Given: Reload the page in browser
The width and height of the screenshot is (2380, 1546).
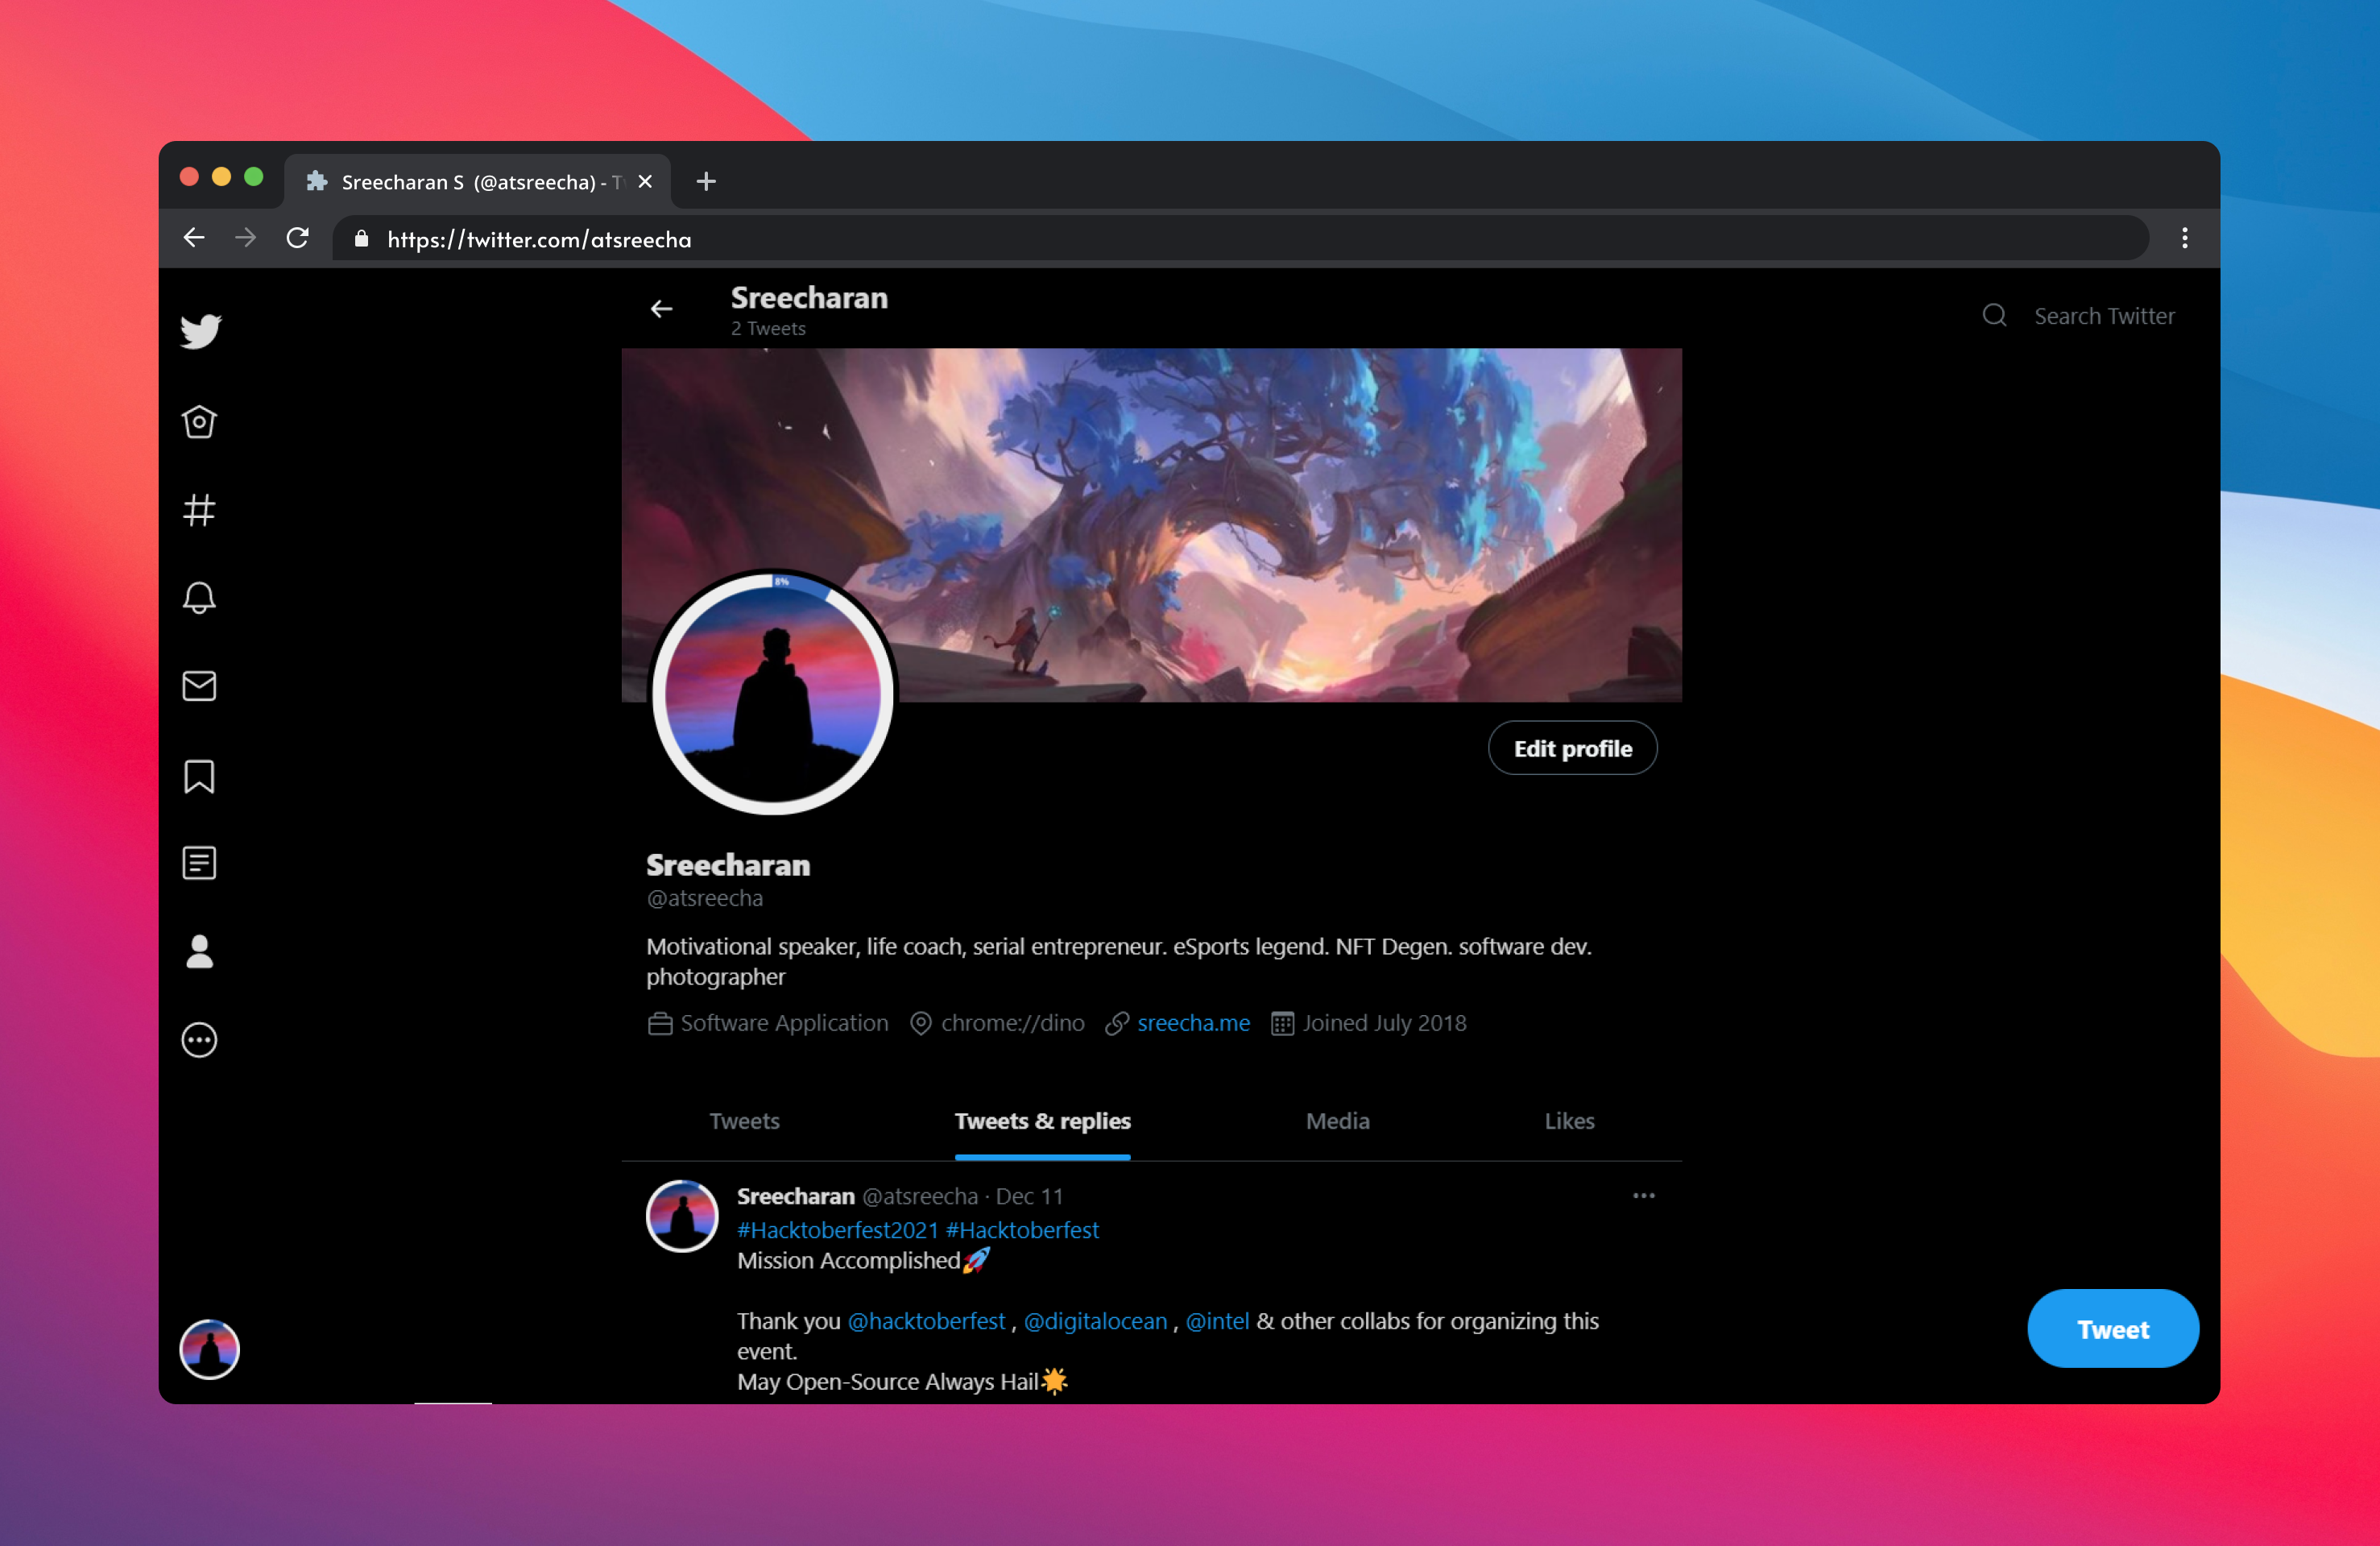Looking at the screenshot, I should coord(297,238).
